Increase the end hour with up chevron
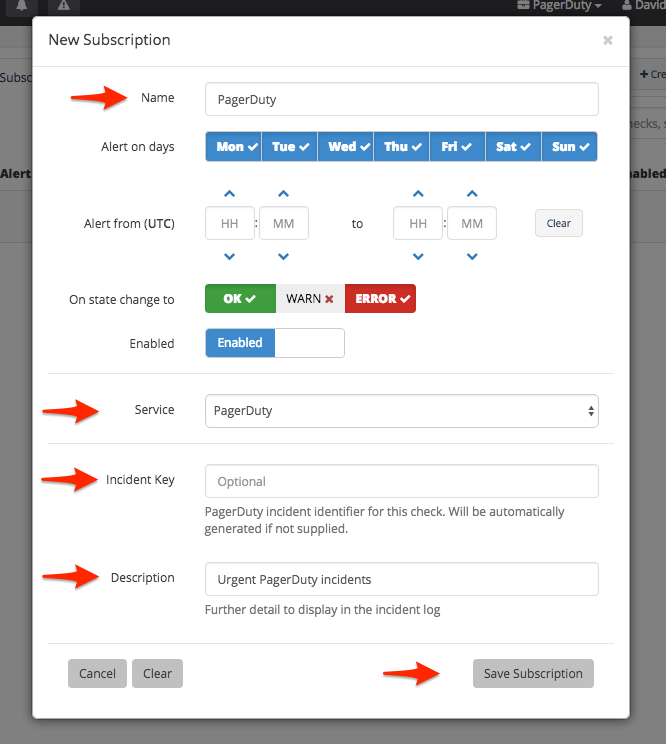 pos(418,194)
